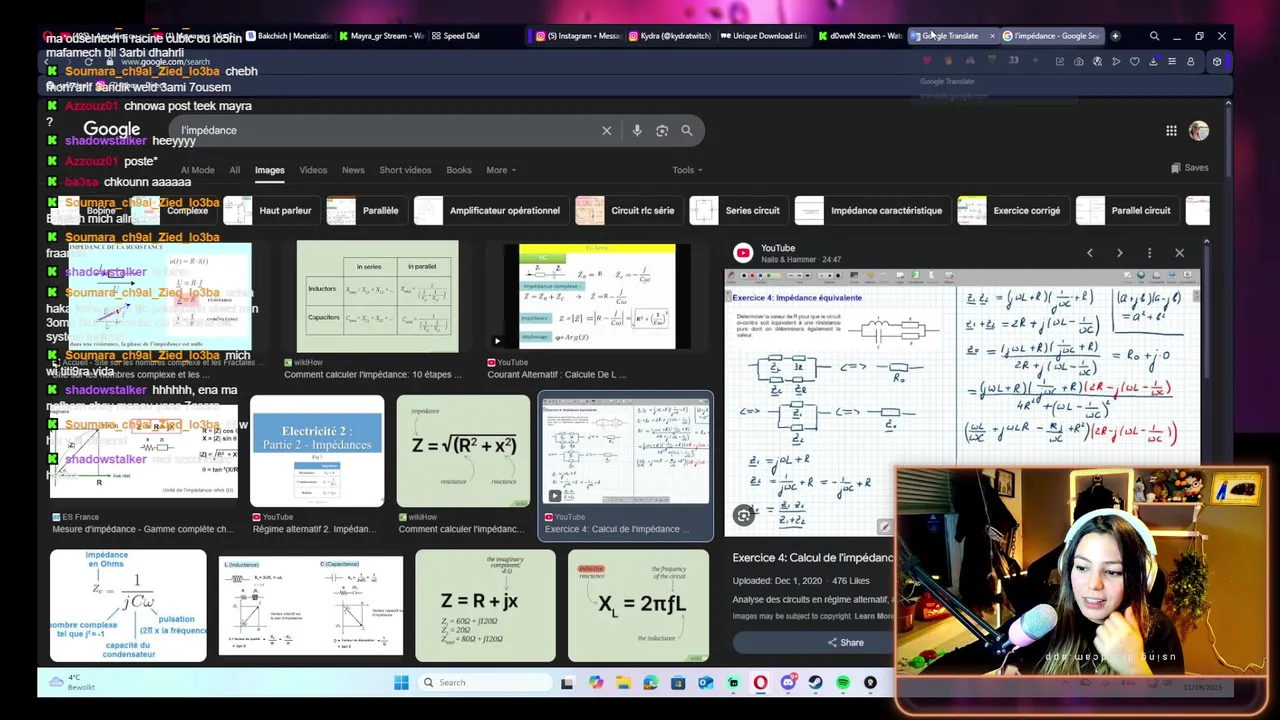Click the Share button
1280x720 pixels.
pos(846,643)
